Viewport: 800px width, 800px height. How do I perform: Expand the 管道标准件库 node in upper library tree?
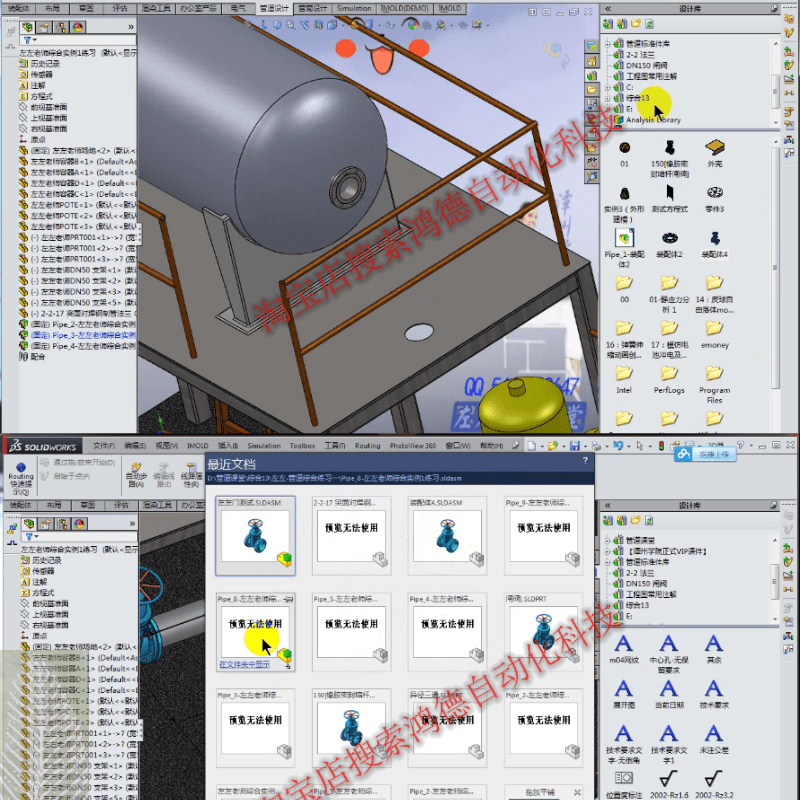click(x=607, y=44)
